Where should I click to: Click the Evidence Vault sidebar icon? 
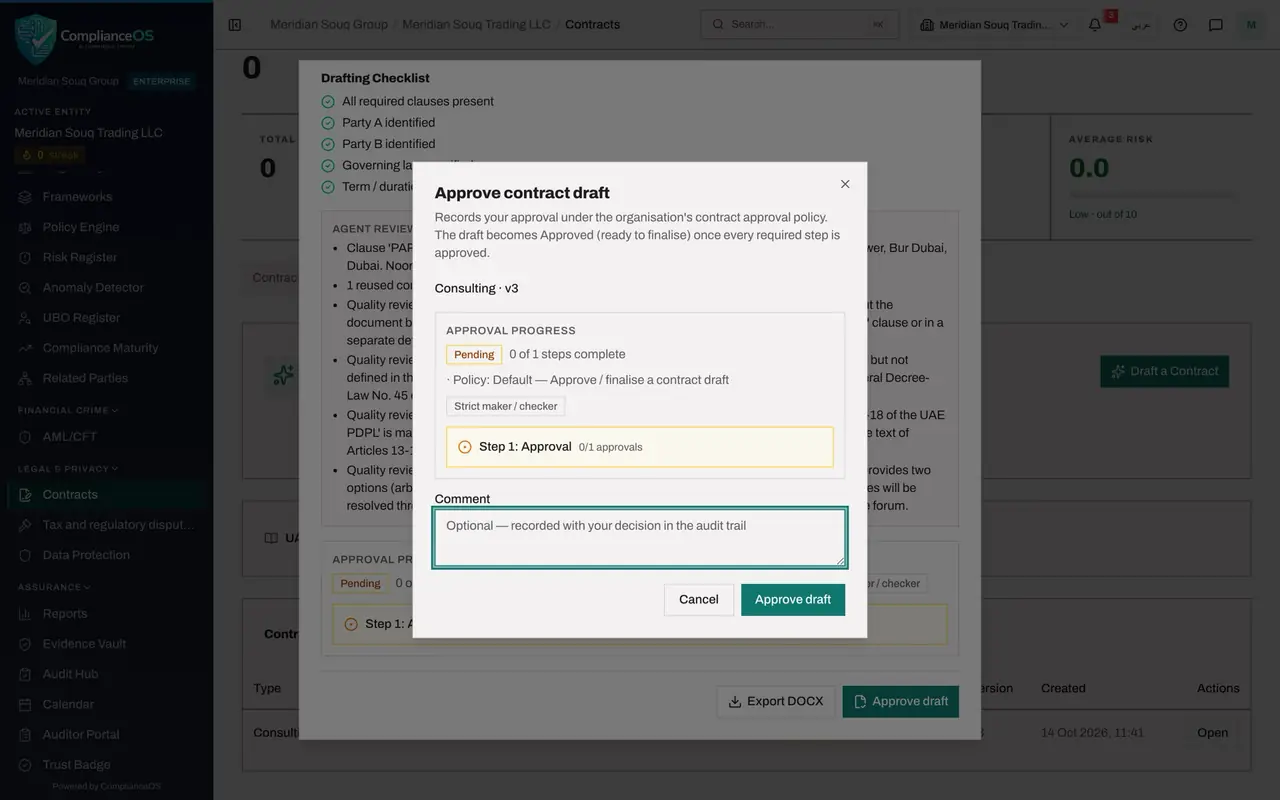click(25, 644)
